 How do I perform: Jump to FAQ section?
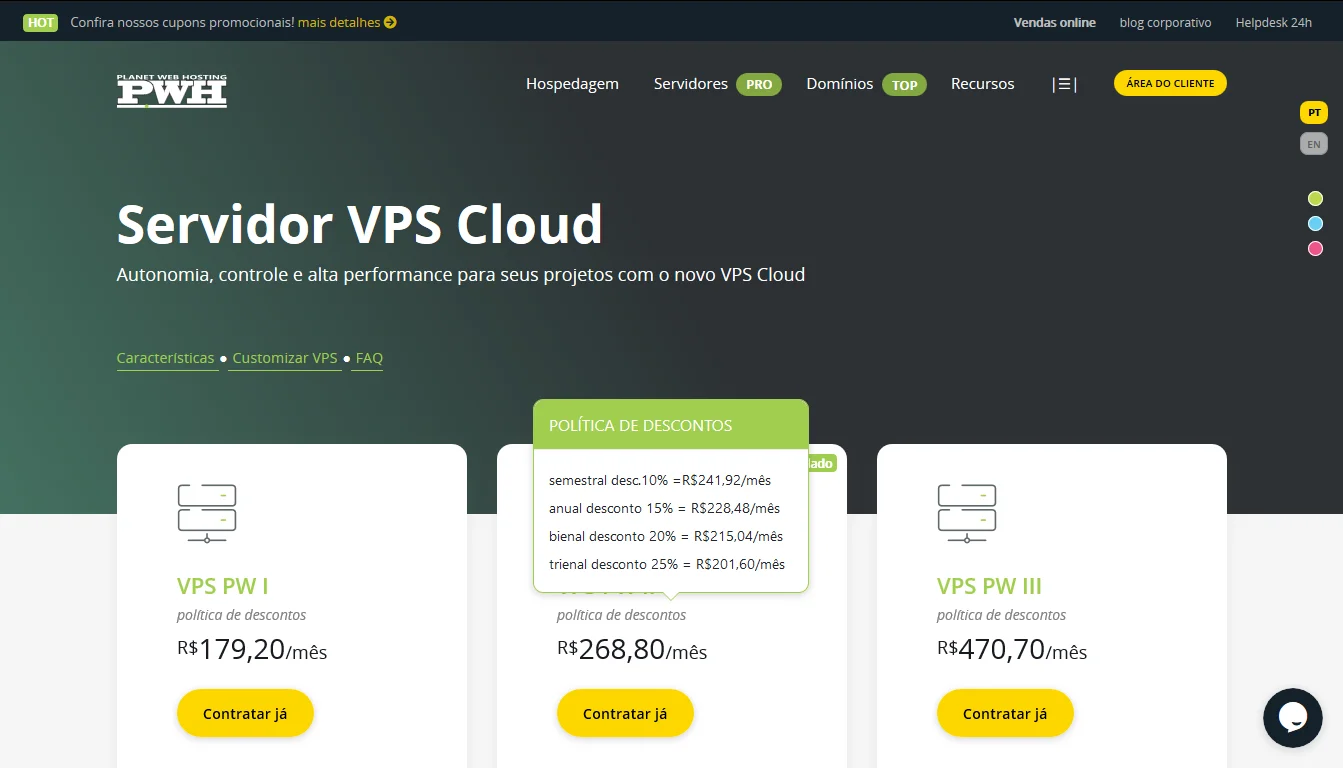click(369, 358)
